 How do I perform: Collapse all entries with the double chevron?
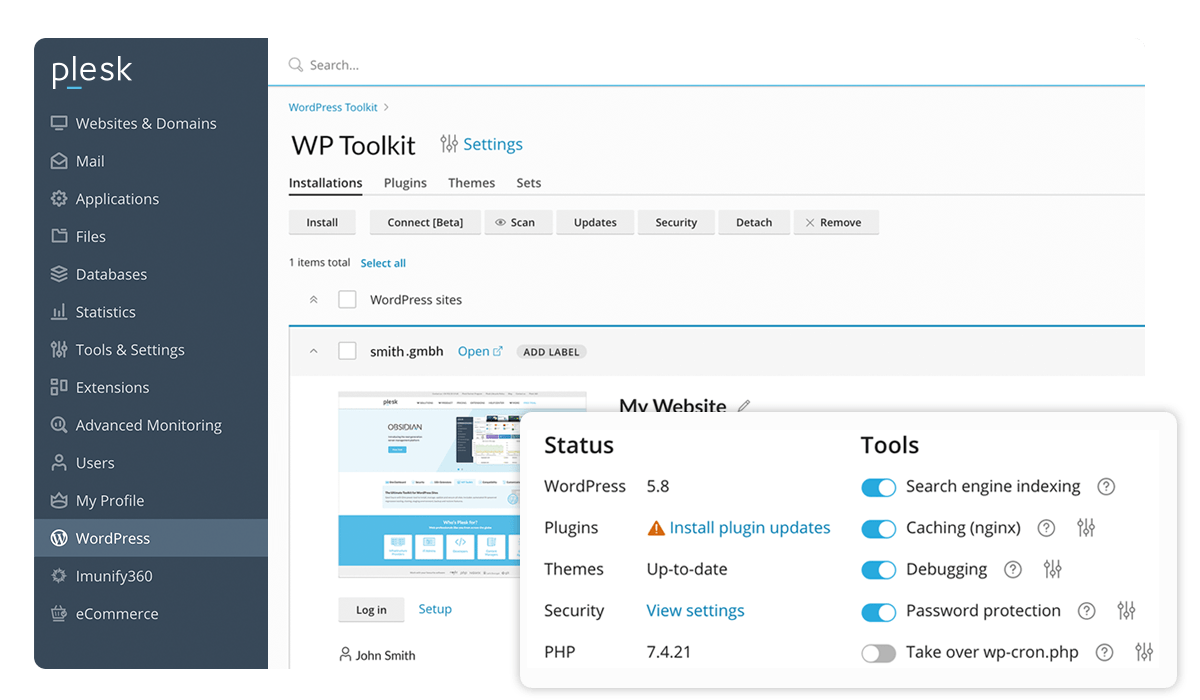pyautogui.click(x=313, y=301)
